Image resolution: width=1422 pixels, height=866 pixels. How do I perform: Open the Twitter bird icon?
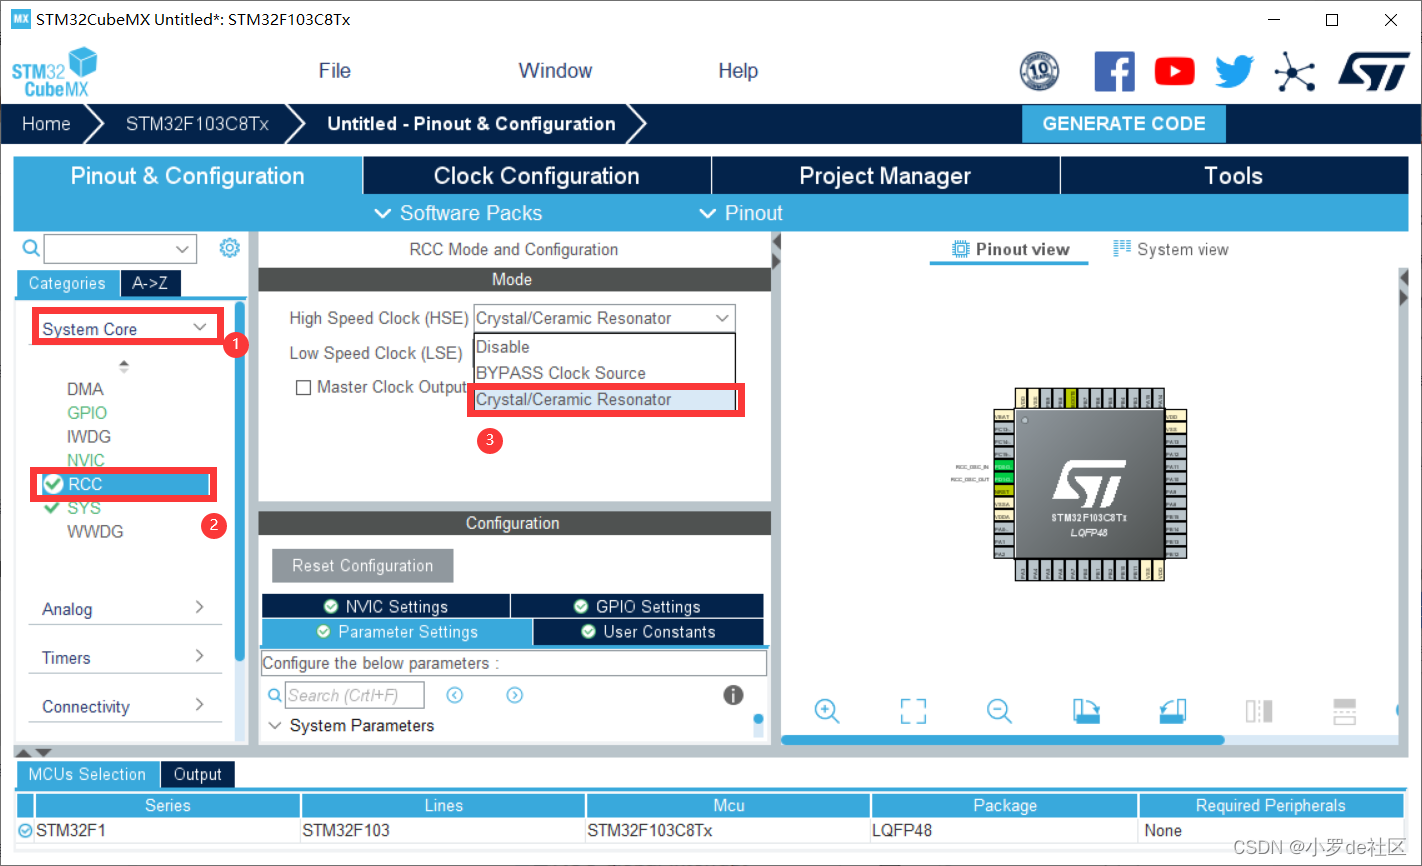pos(1235,72)
